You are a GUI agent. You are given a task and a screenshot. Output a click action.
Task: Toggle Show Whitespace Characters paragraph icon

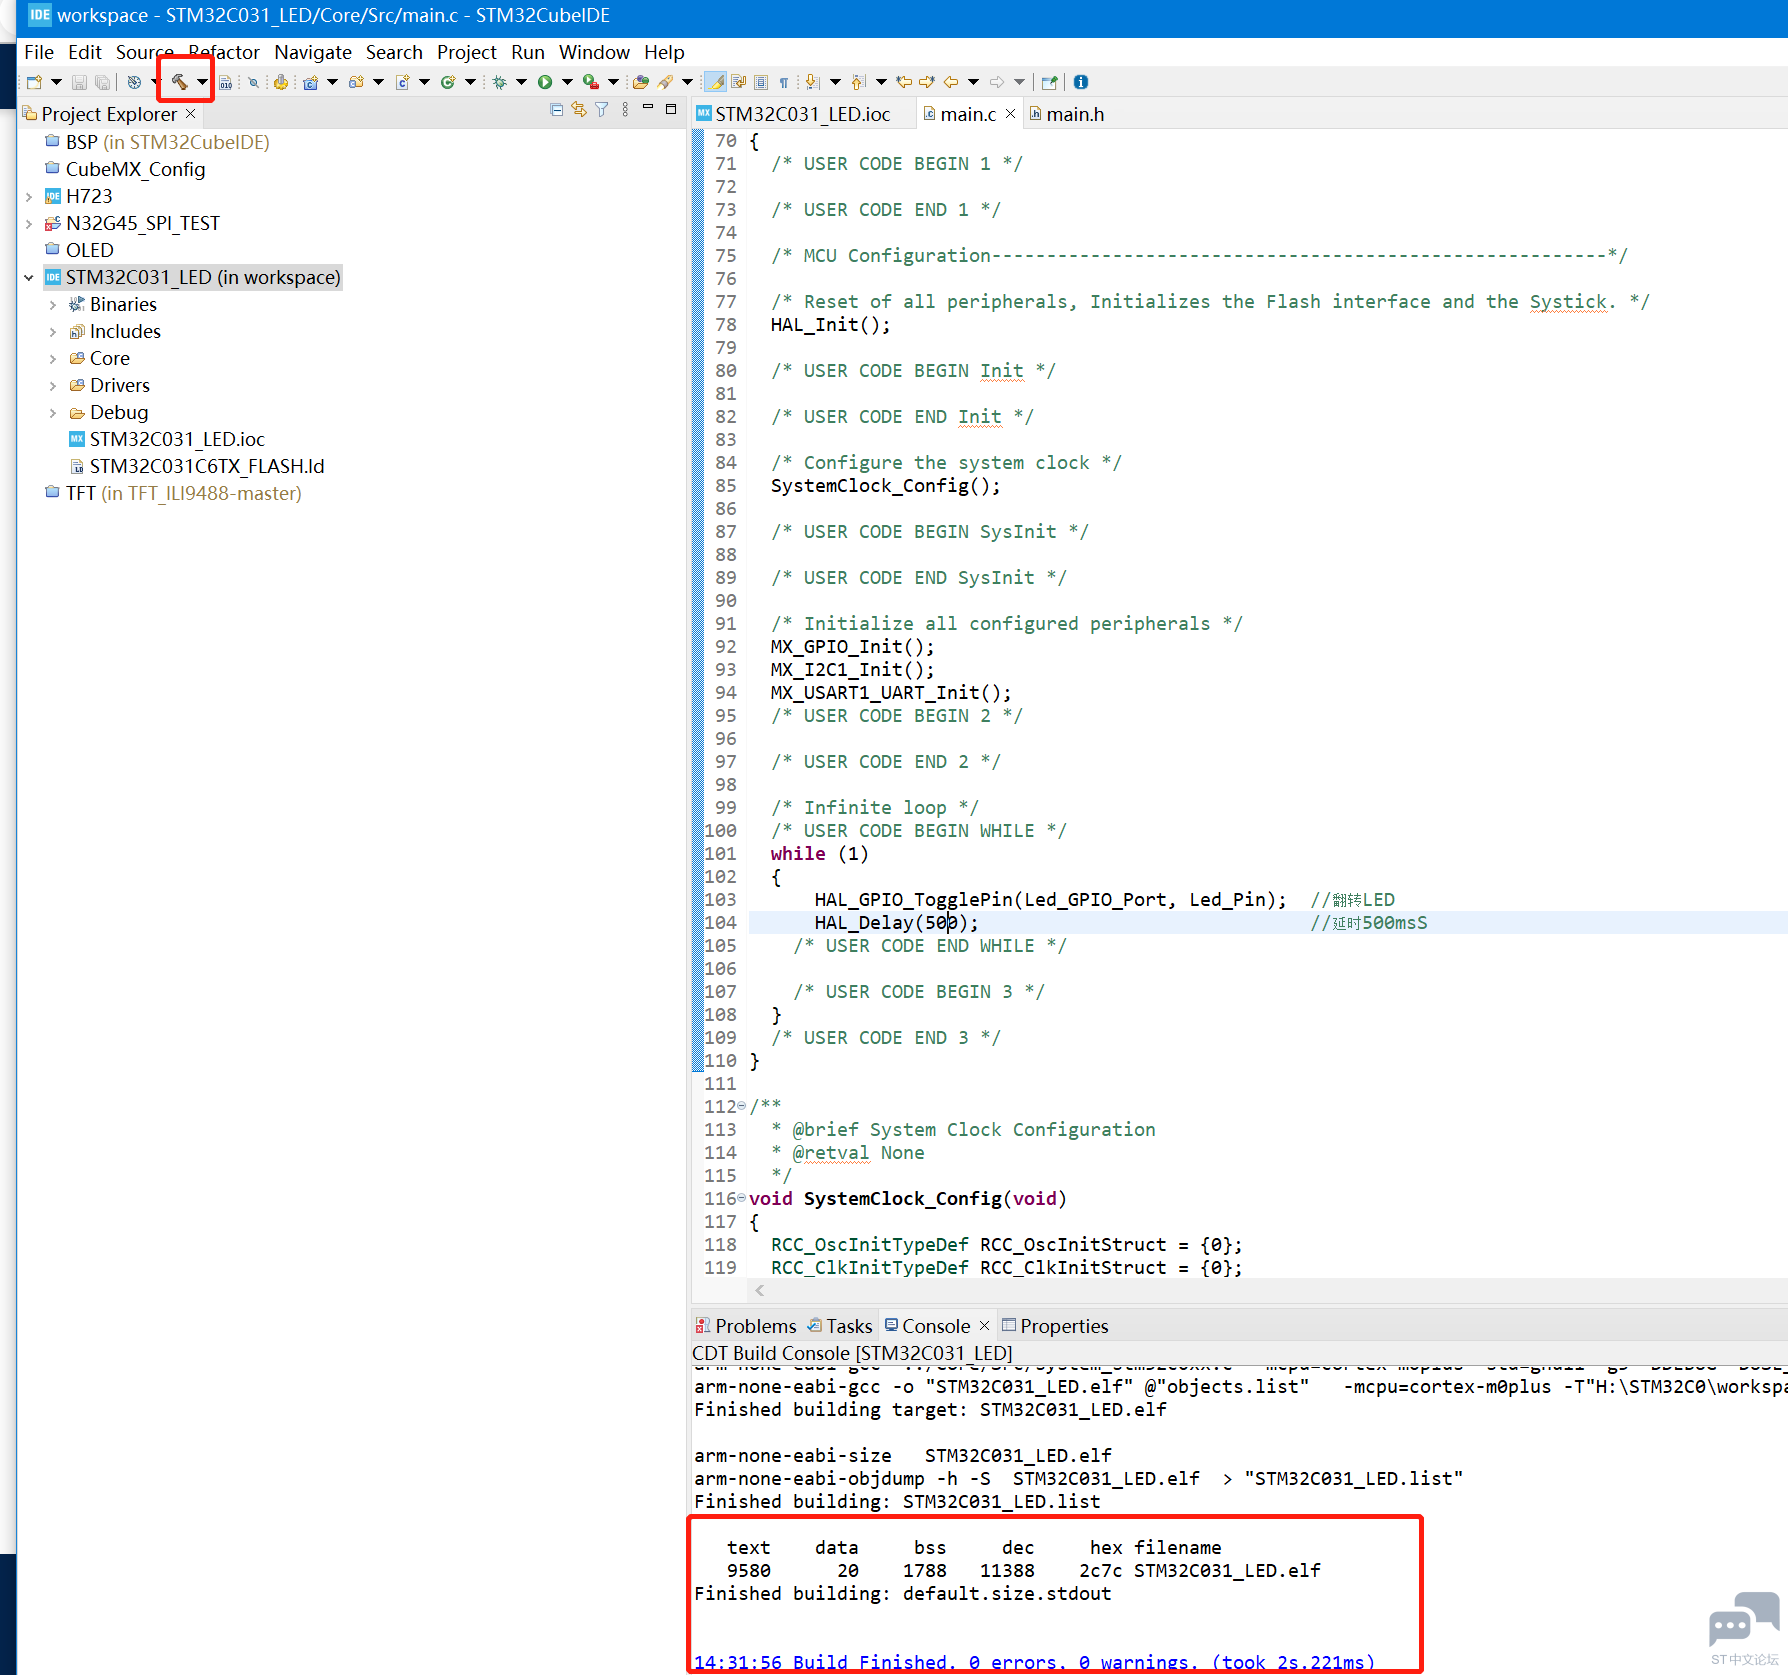point(784,82)
